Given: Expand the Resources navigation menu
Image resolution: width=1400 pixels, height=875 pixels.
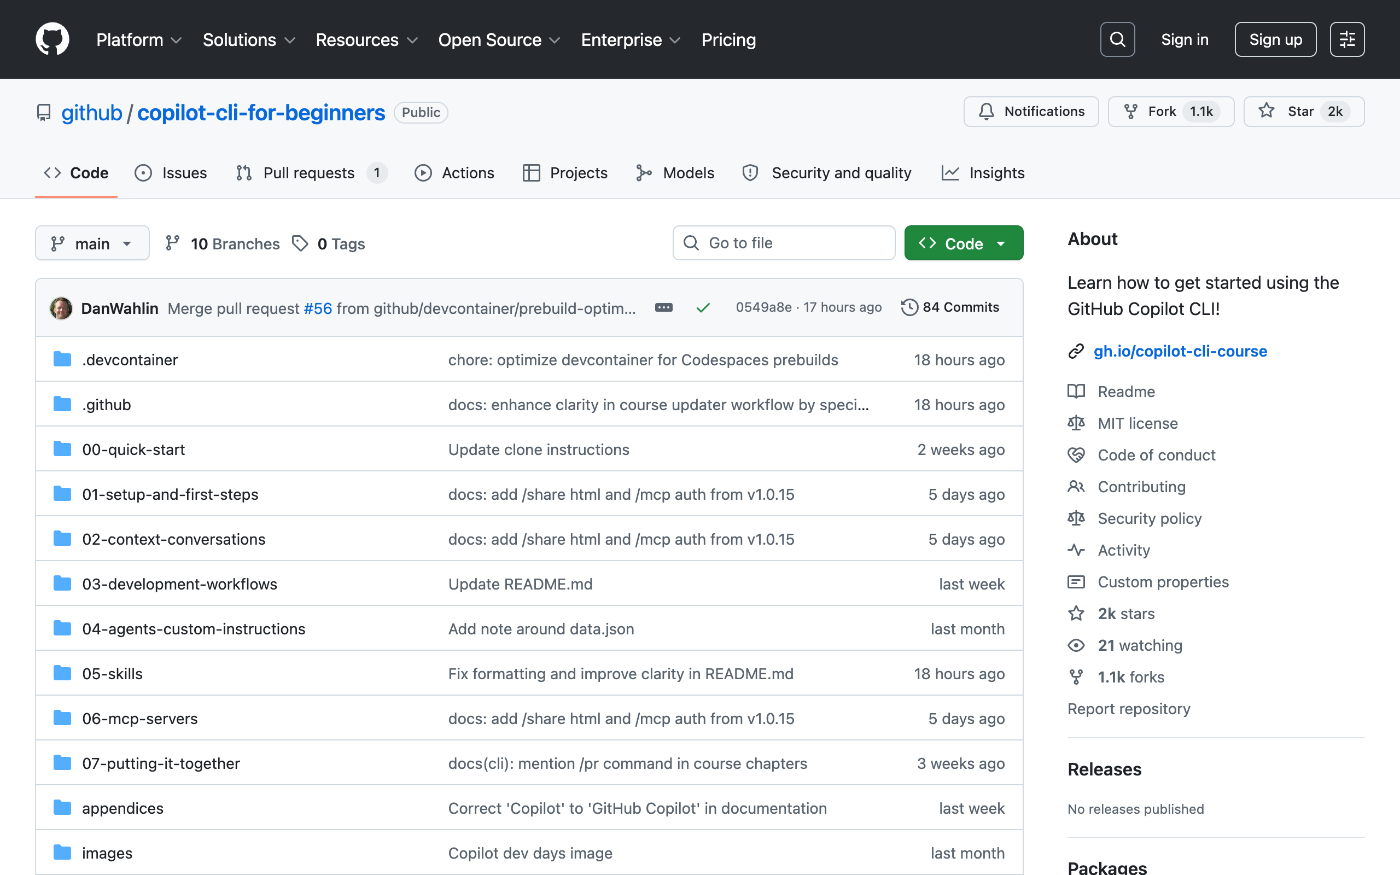Looking at the screenshot, I should (x=367, y=40).
